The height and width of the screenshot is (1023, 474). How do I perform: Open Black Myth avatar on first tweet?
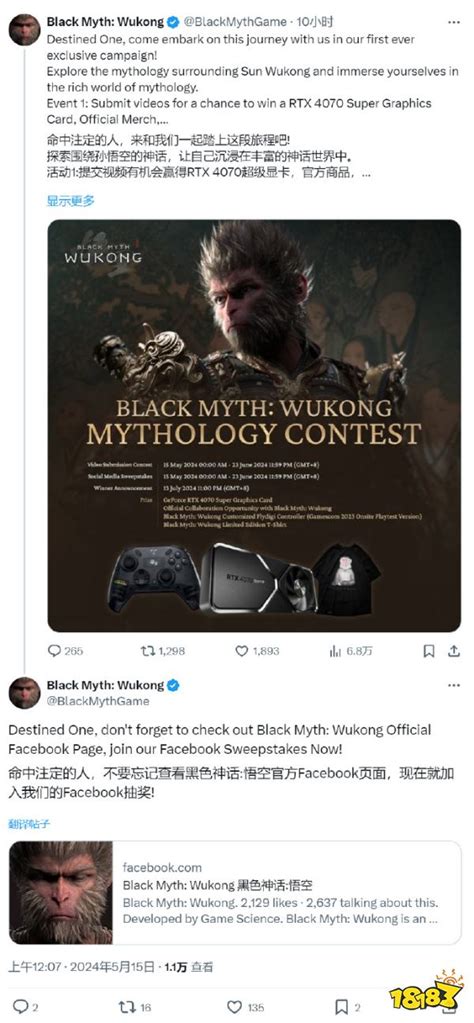coord(25,30)
